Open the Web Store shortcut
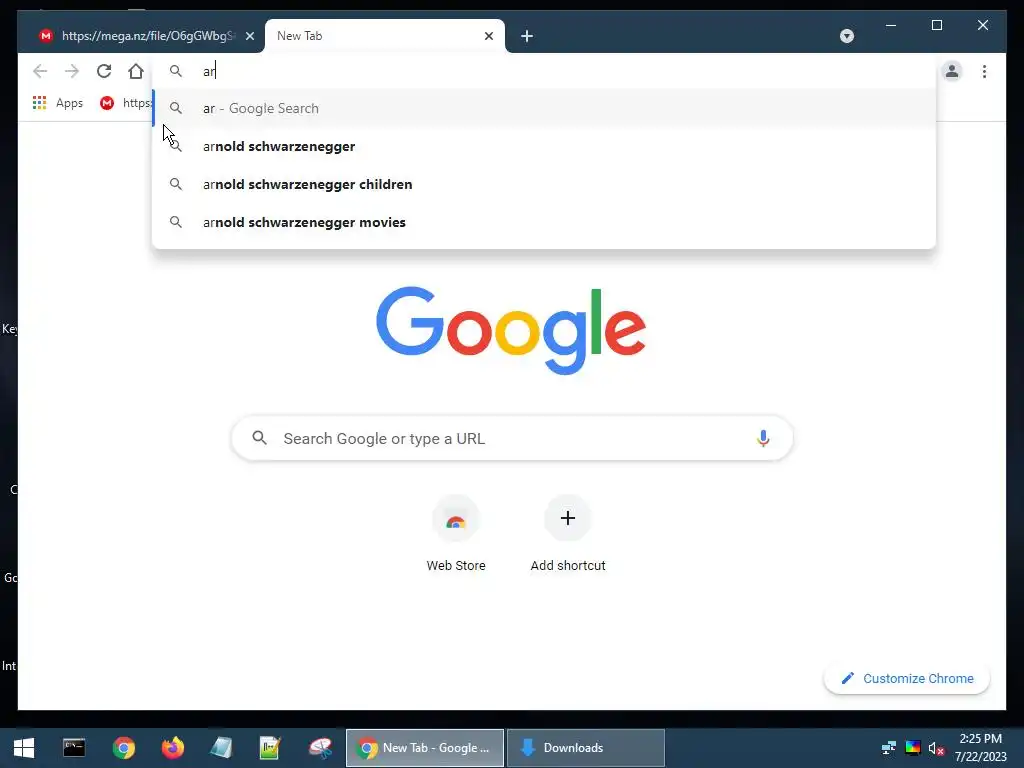This screenshot has width=1024, height=768. click(456, 535)
